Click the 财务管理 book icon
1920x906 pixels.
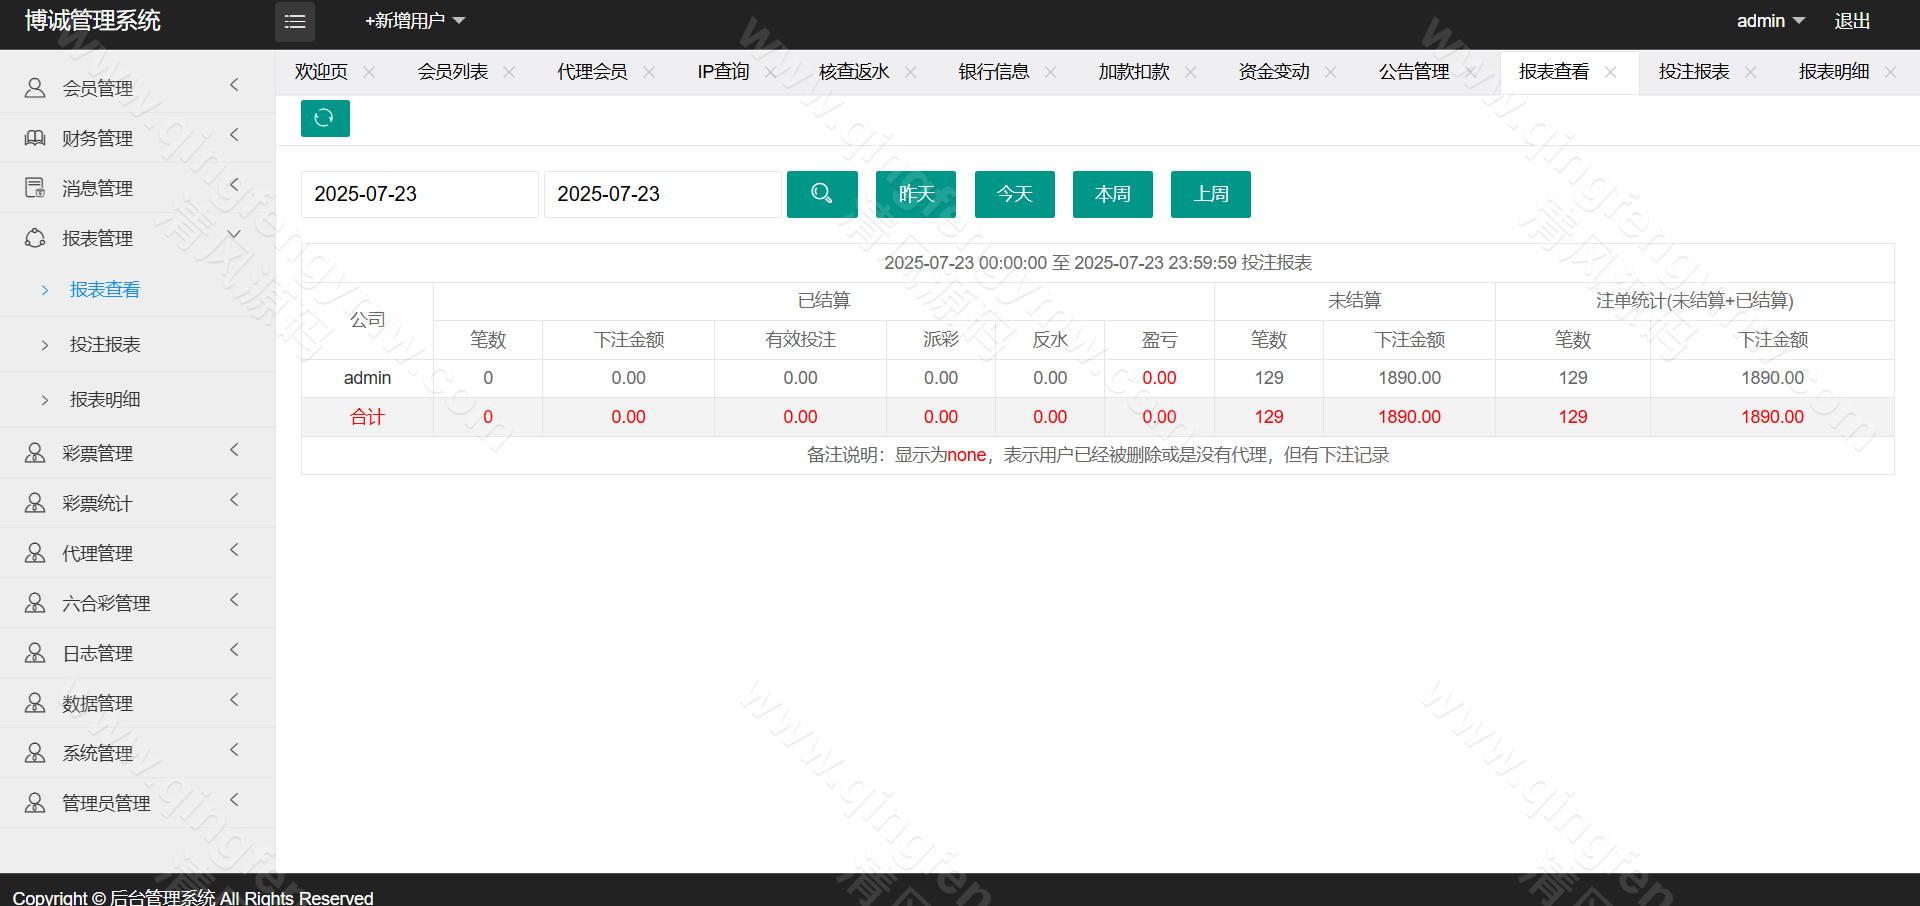coord(35,138)
